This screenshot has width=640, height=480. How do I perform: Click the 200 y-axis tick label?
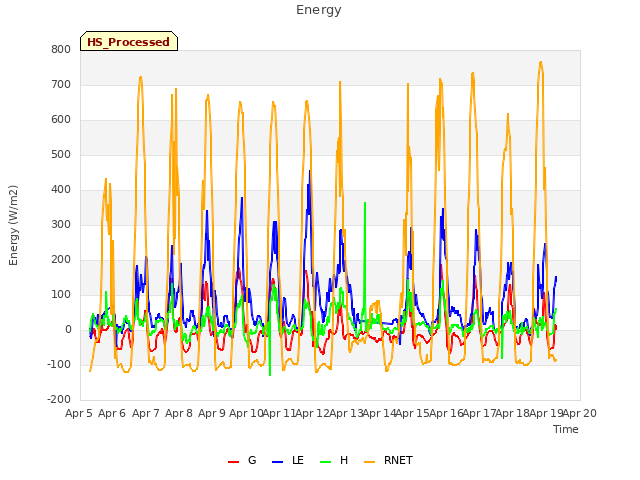[61, 260]
